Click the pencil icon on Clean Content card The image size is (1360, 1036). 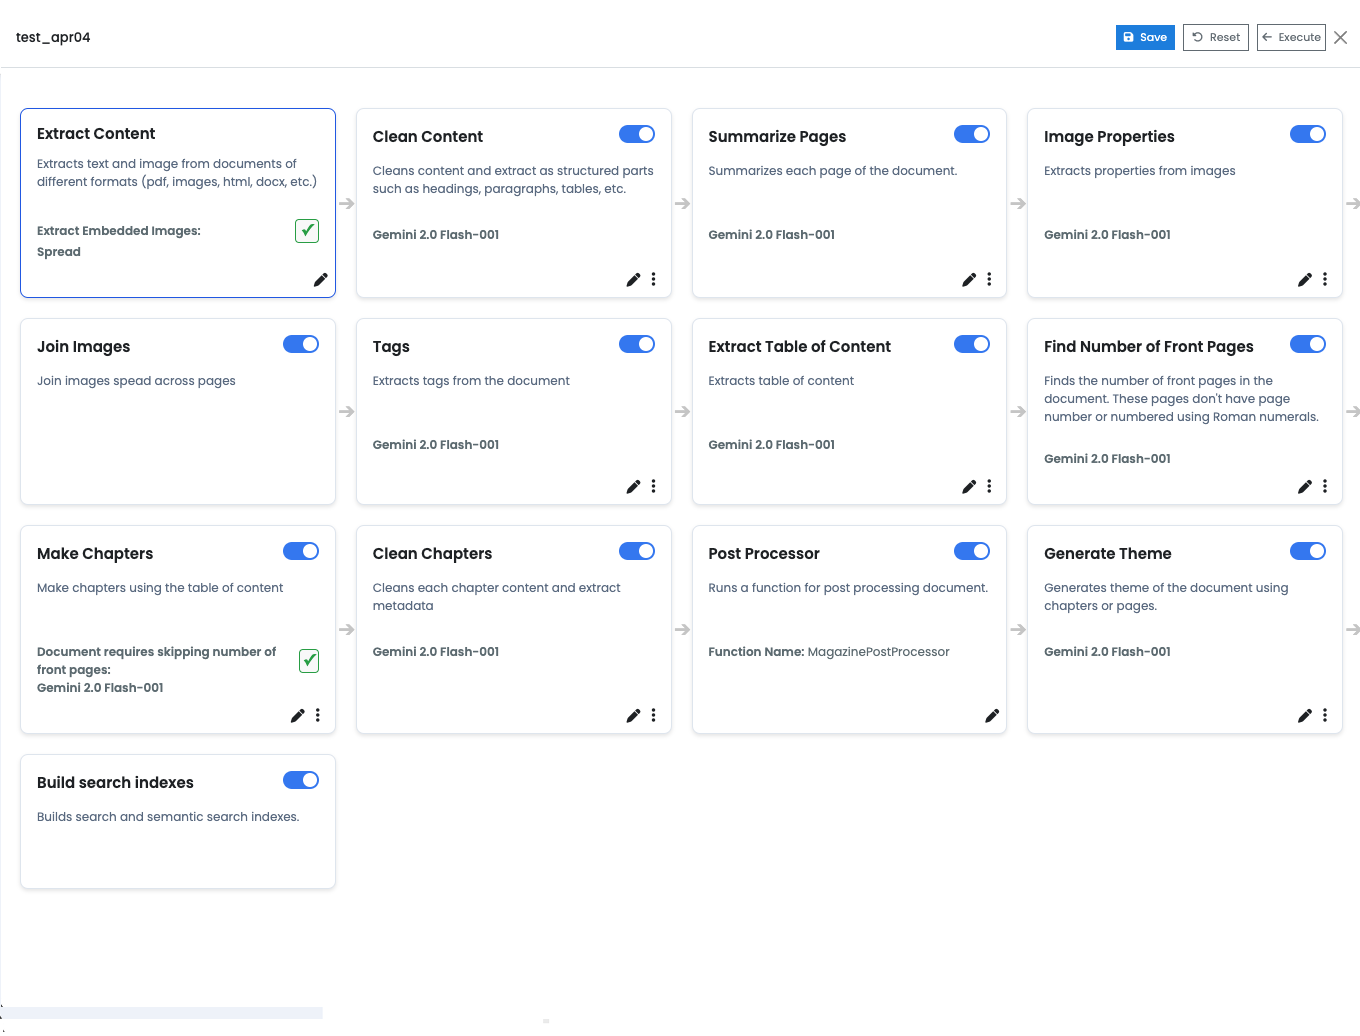pyautogui.click(x=633, y=280)
